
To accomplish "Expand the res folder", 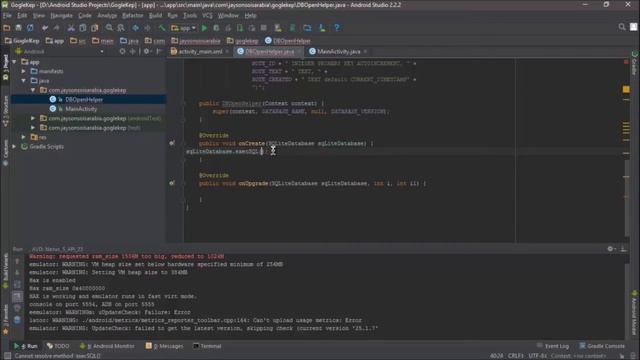I will pos(24,137).
